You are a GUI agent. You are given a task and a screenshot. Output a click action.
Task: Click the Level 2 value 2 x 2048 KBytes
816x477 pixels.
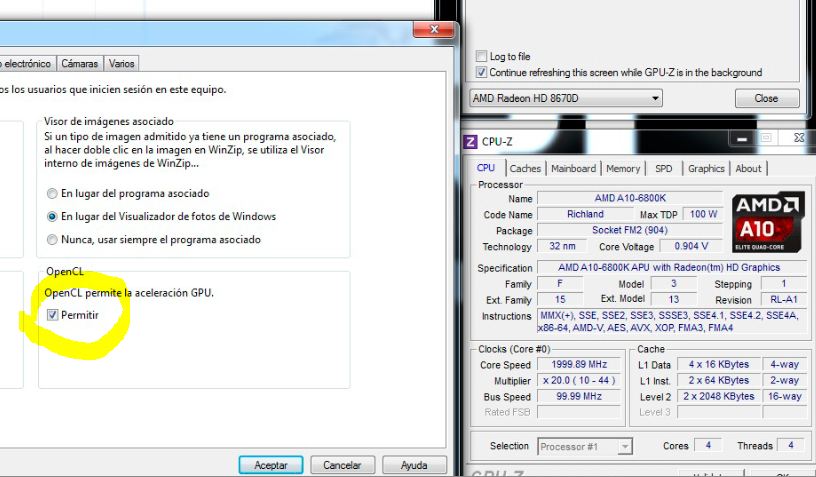(x=719, y=396)
